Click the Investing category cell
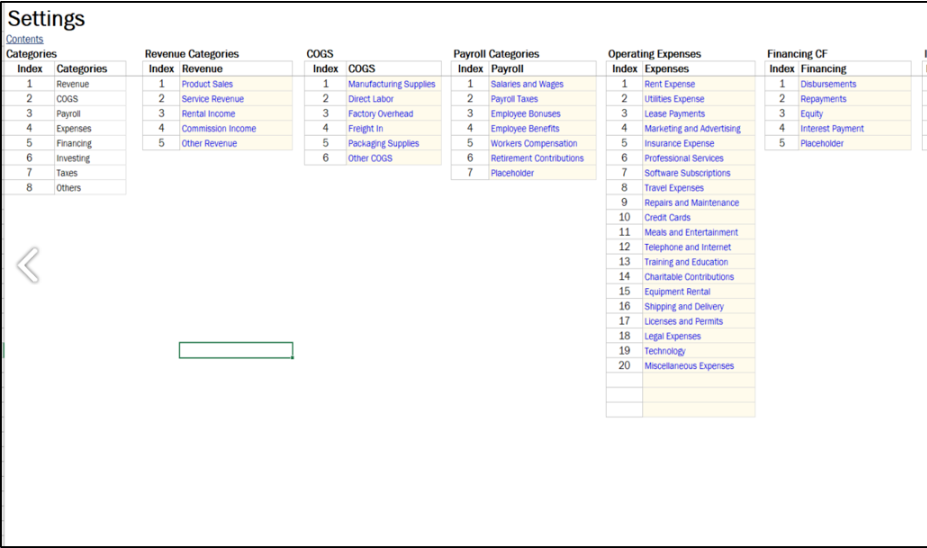 (x=73, y=158)
